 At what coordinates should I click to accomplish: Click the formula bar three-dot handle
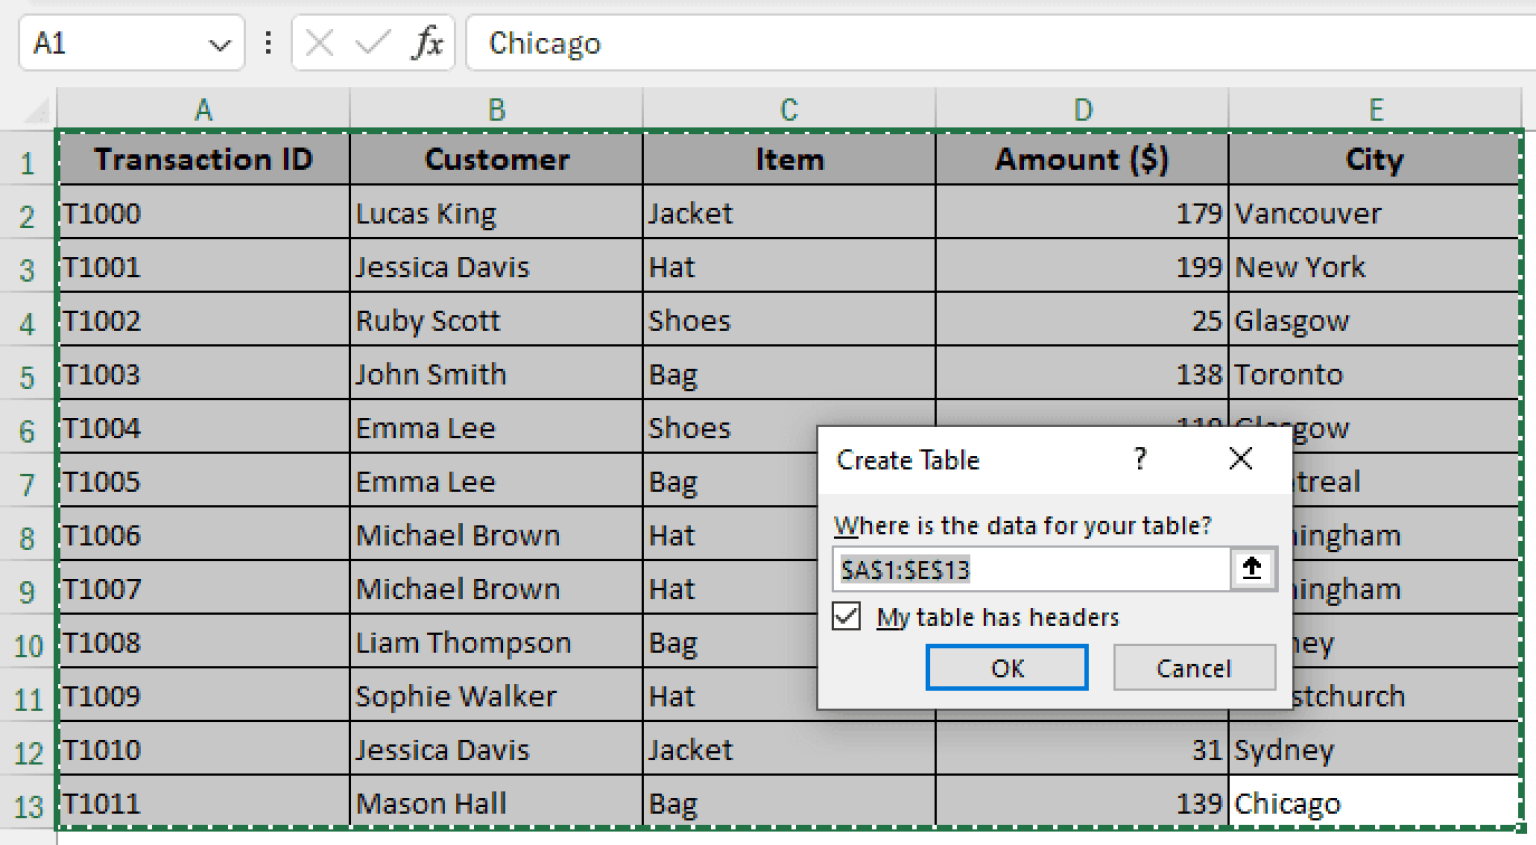coord(268,43)
